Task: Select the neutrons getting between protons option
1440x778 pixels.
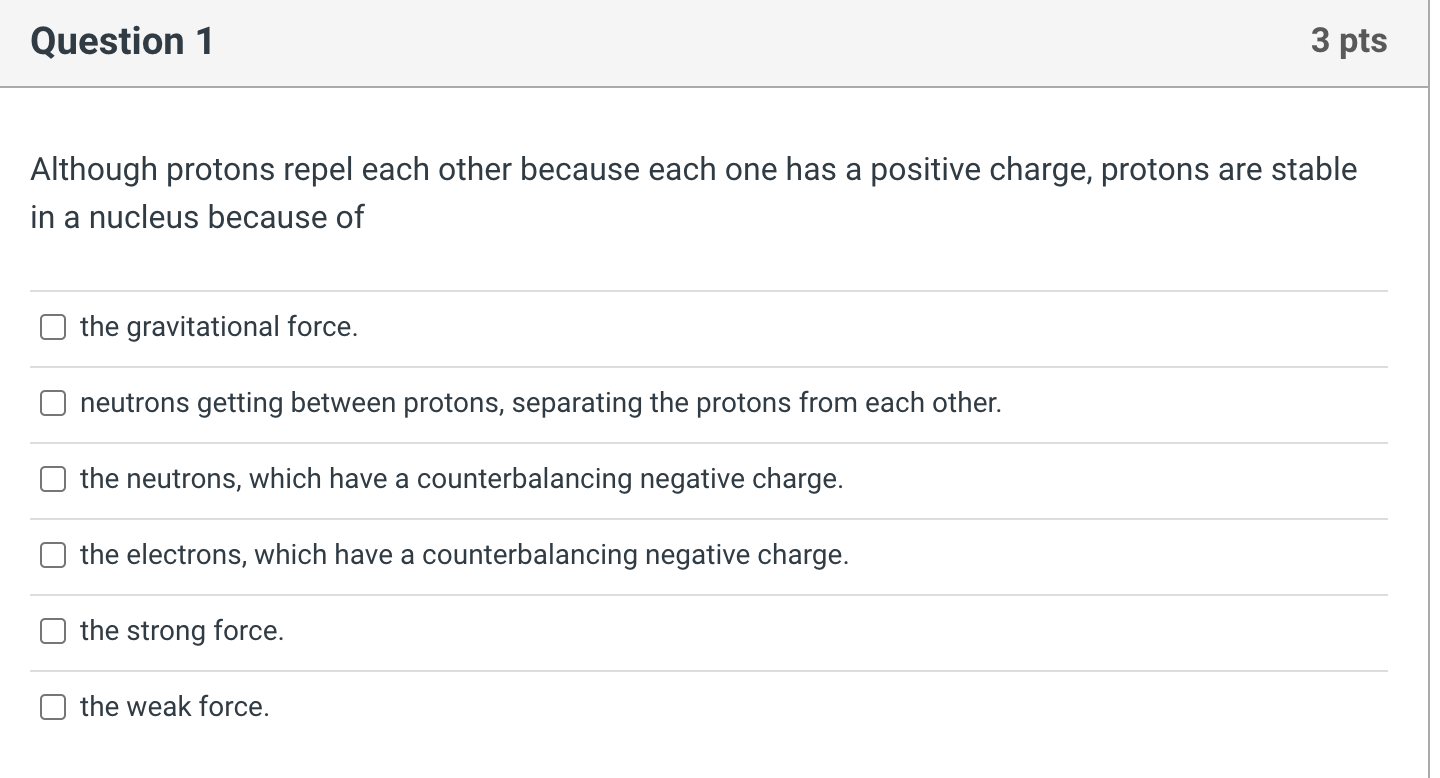Action: coord(52,403)
